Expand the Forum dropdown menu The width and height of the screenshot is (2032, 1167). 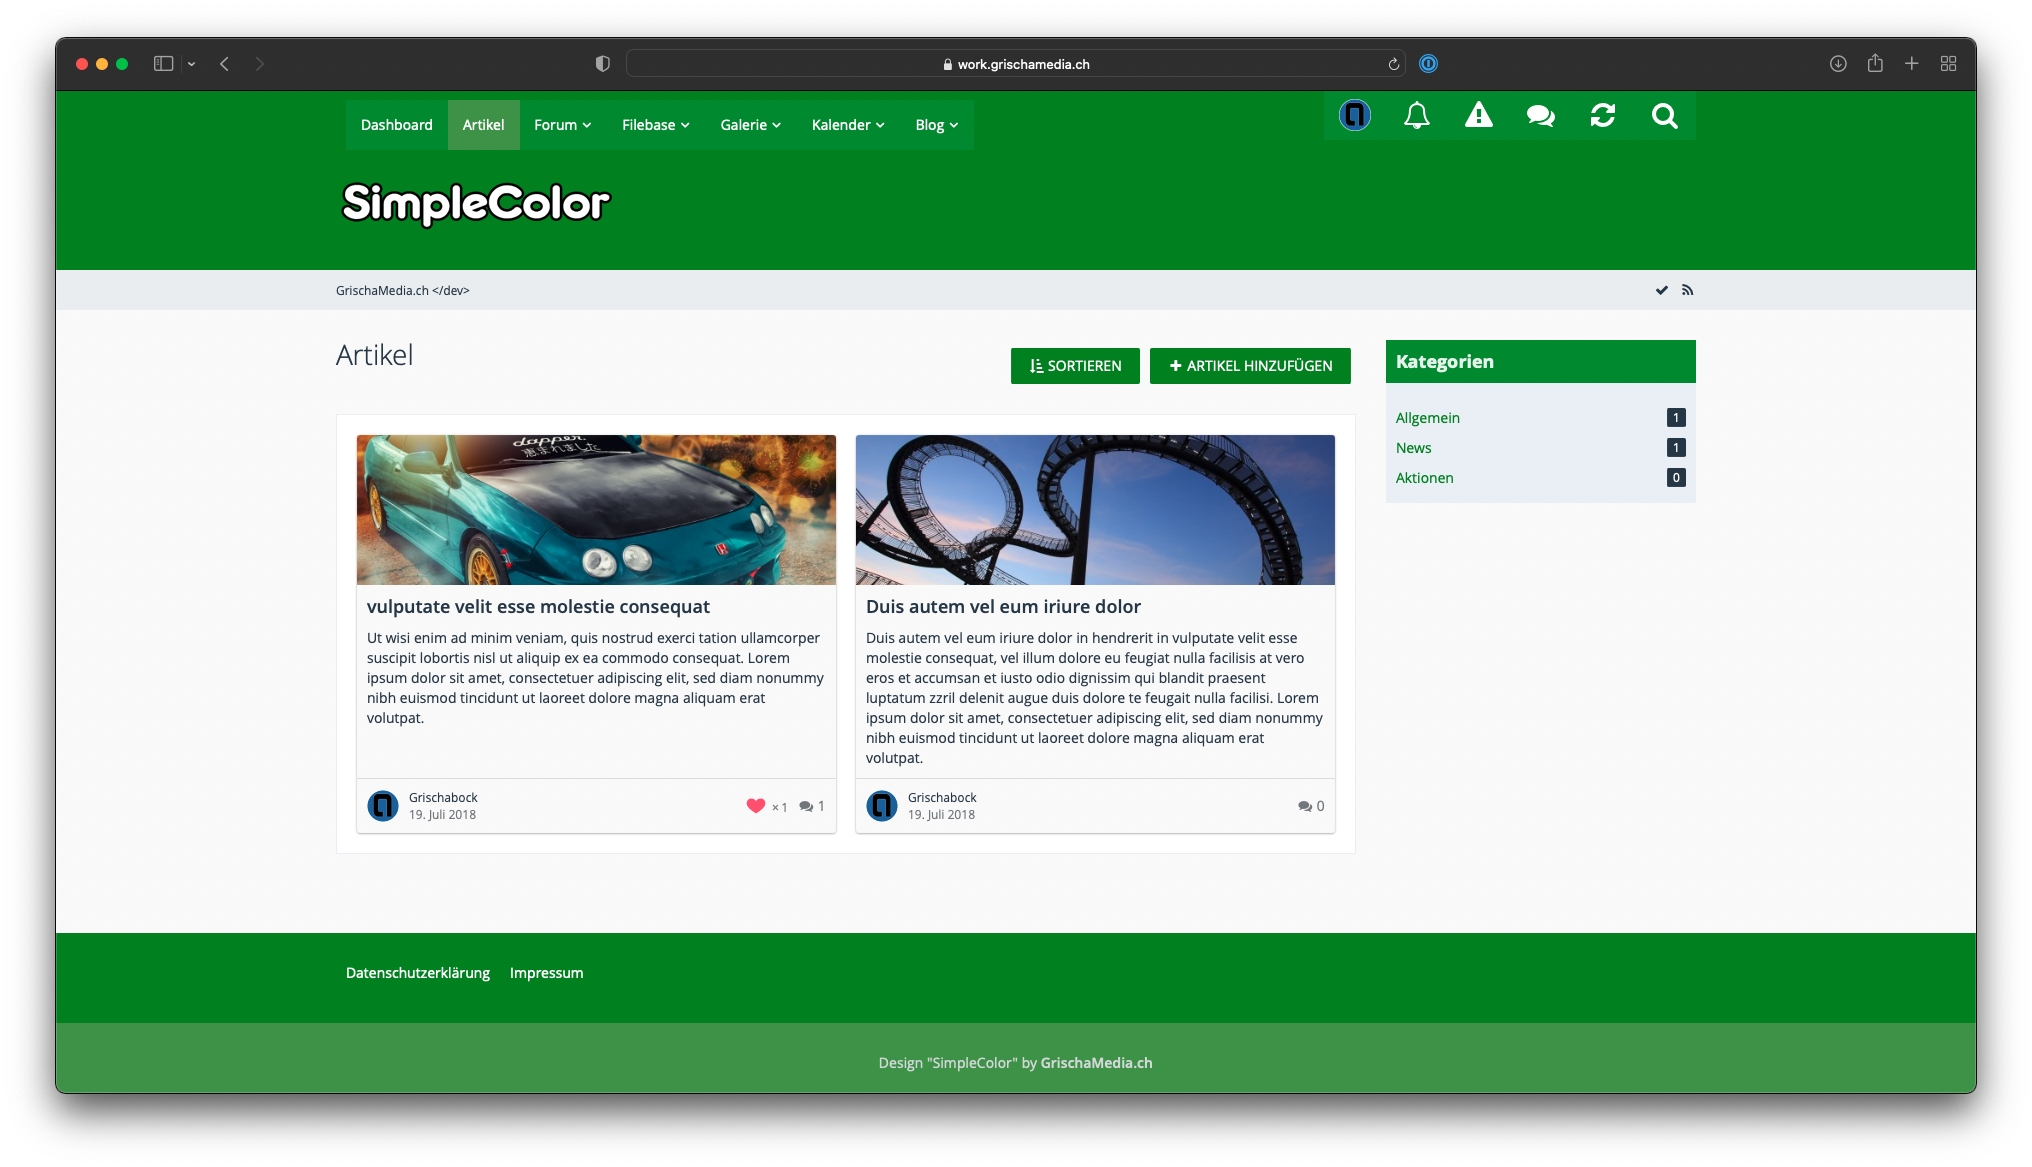coord(562,125)
